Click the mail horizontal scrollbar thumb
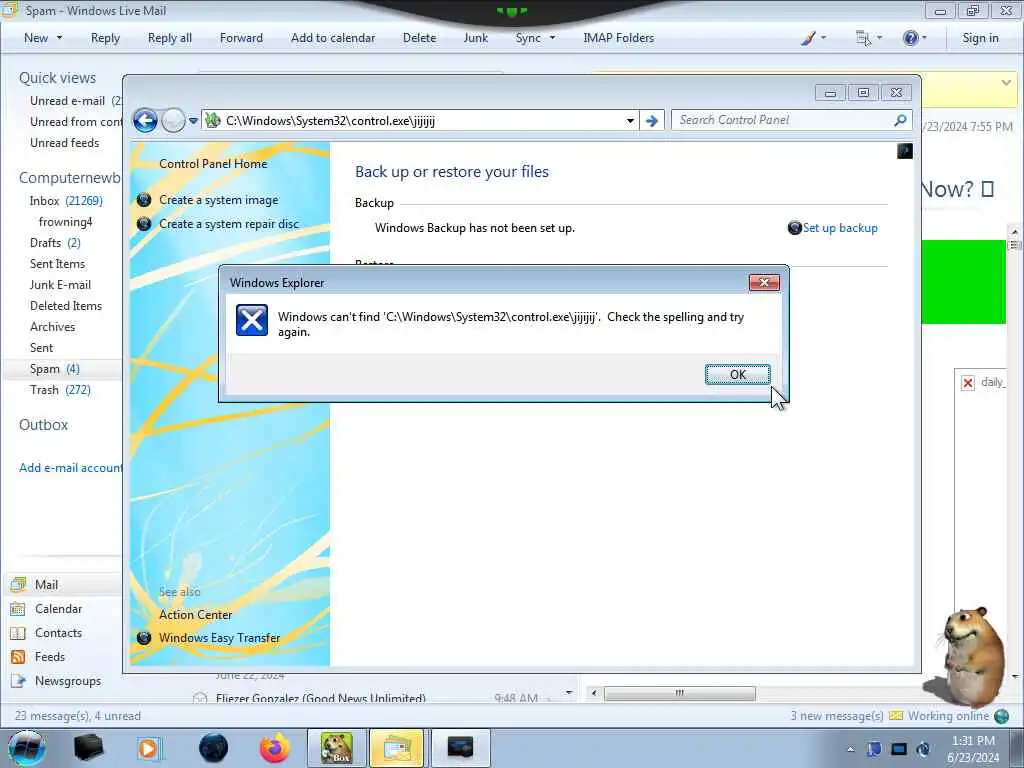Image resolution: width=1024 pixels, height=768 pixels. (x=679, y=693)
